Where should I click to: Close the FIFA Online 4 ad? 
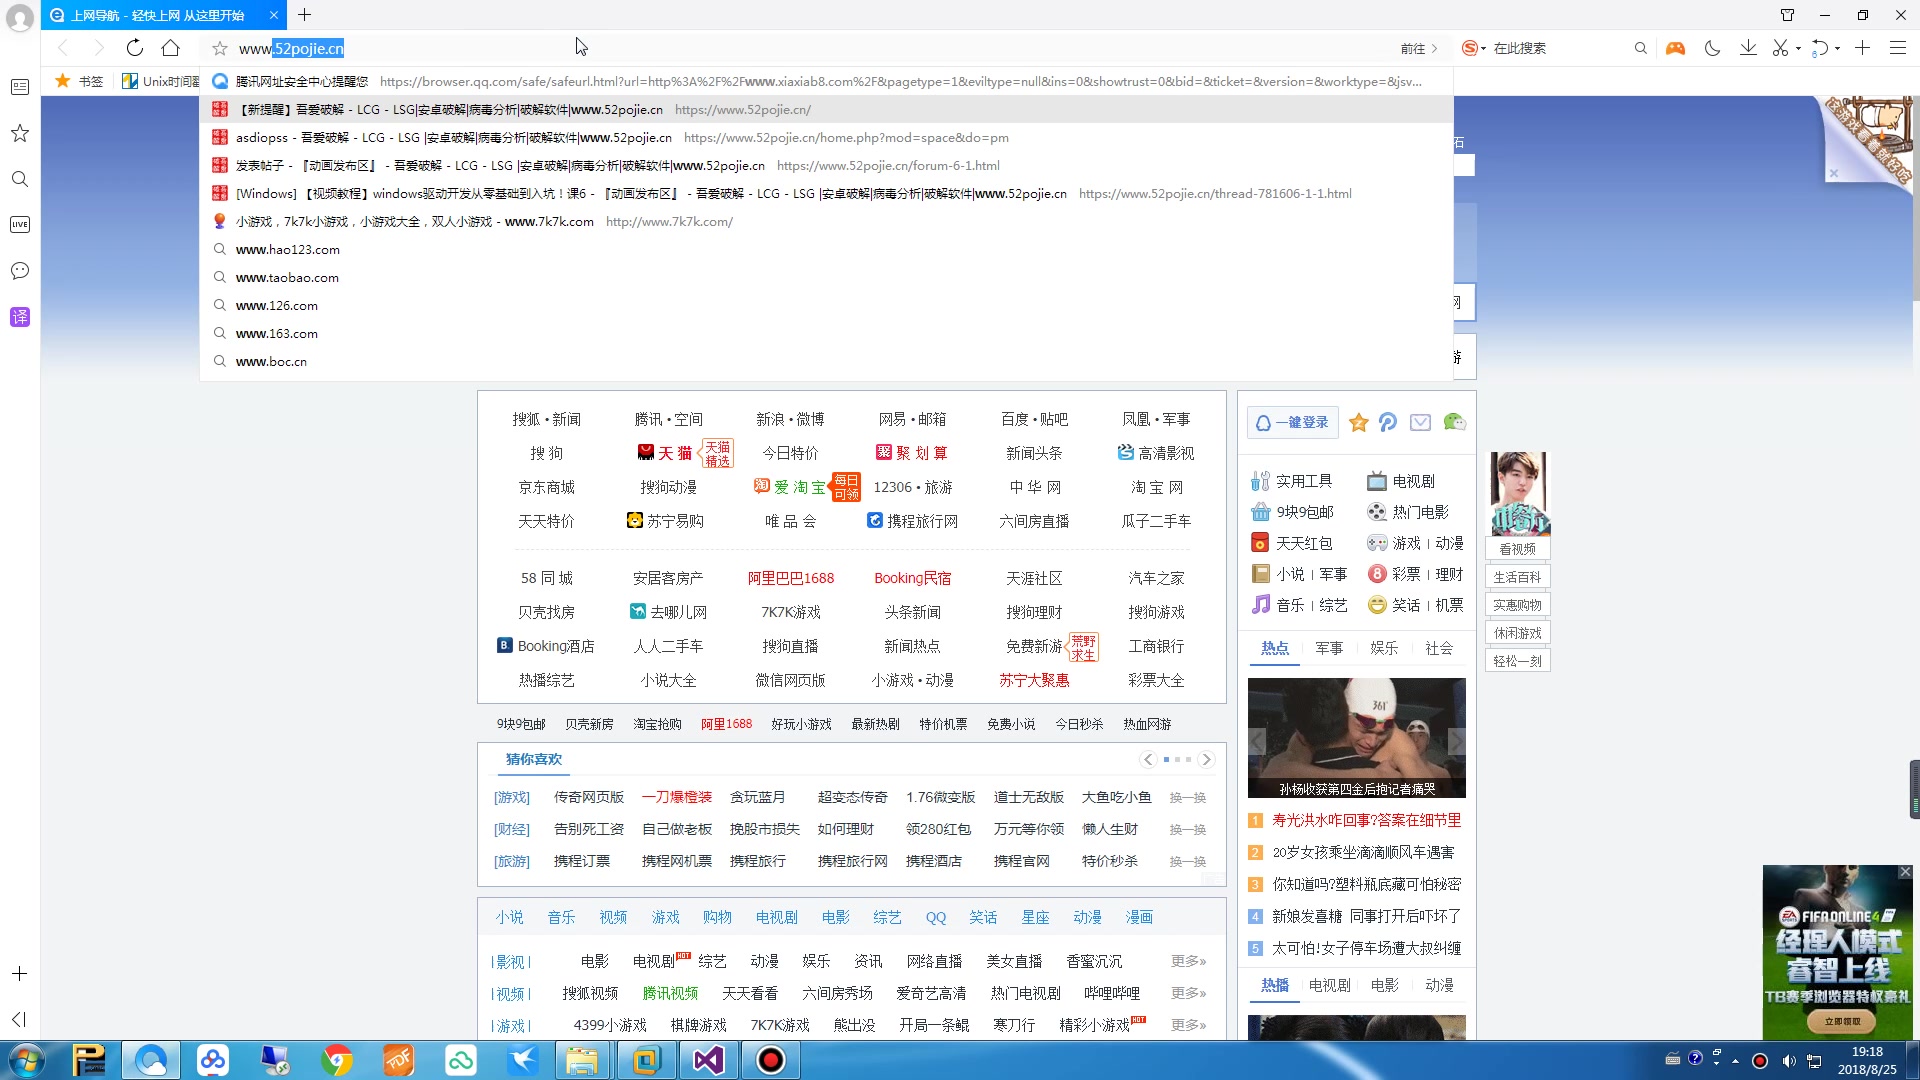click(1905, 872)
